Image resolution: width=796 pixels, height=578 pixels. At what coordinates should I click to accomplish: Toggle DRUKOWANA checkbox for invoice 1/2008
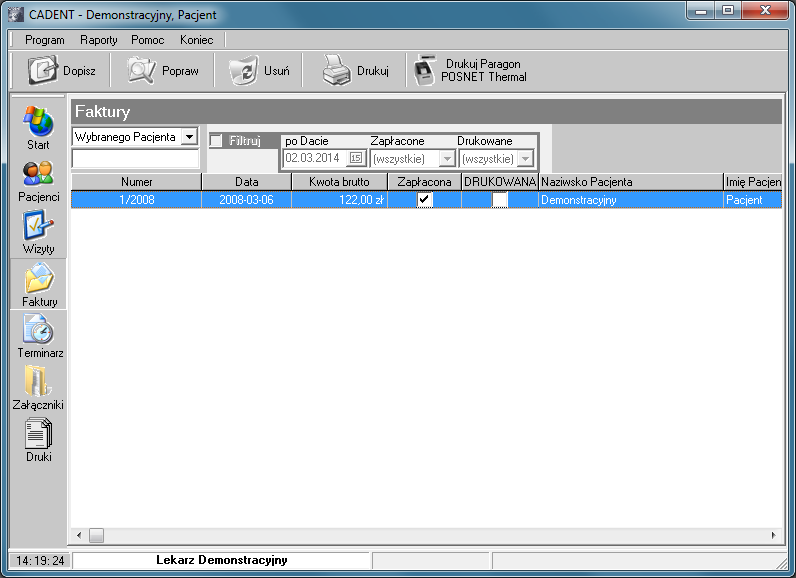[x=500, y=200]
